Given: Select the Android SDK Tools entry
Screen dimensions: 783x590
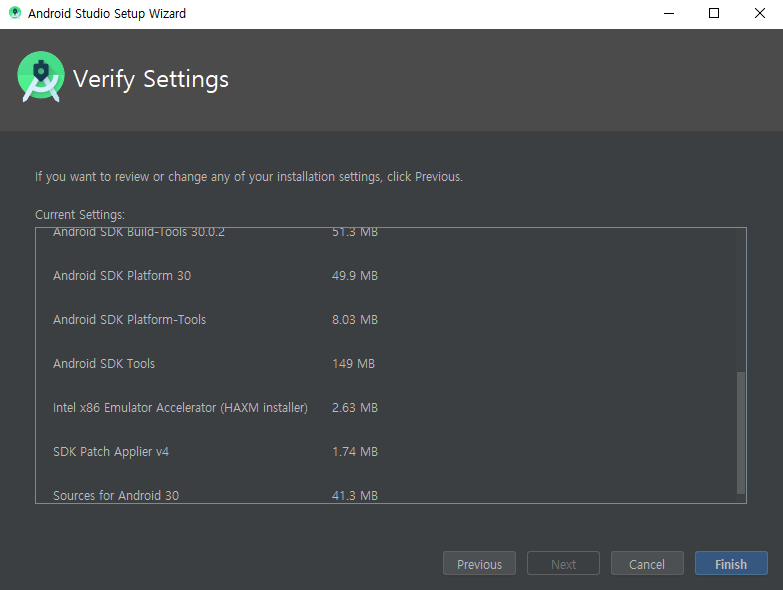Looking at the screenshot, I should click(104, 363).
